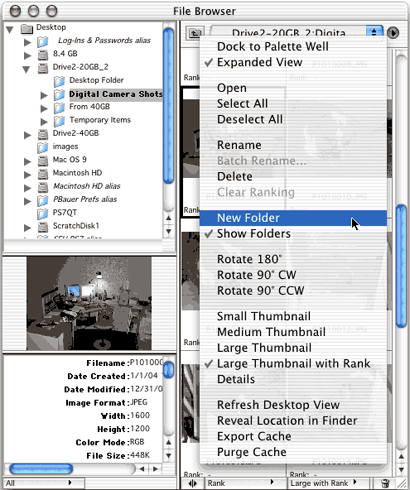Click the Desktop Folder folder icon
This screenshot has height=490, width=410.
(x=59, y=81)
